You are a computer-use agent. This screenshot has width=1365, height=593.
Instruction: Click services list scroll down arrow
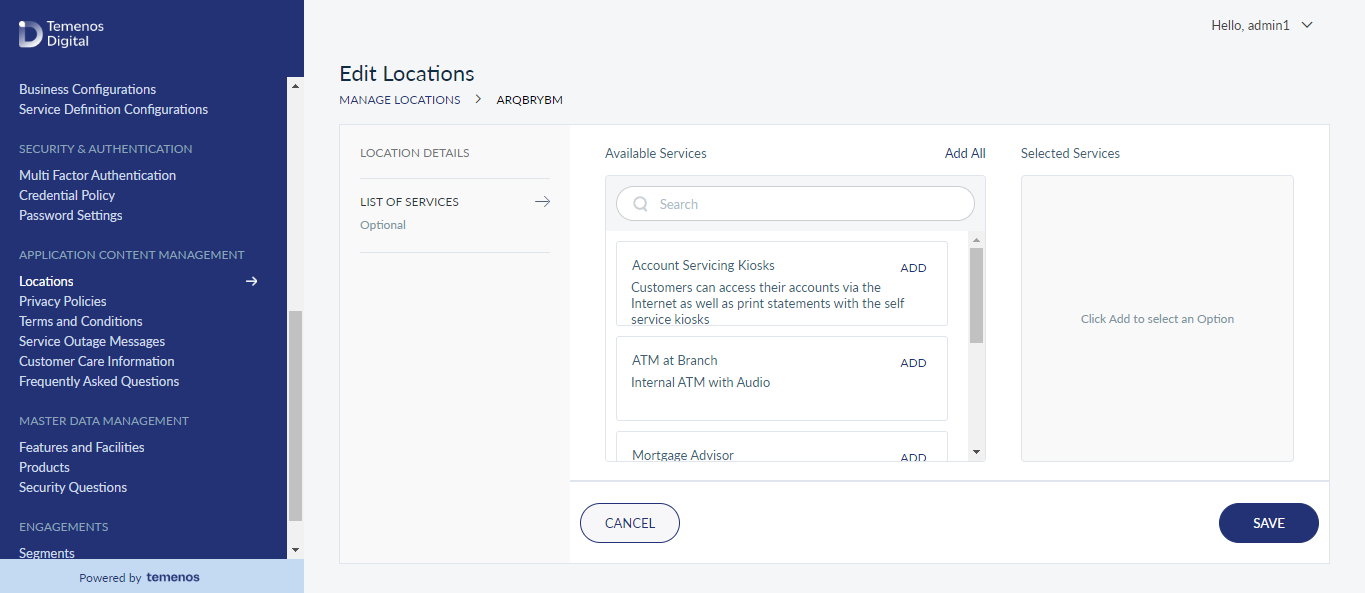[x=977, y=452]
